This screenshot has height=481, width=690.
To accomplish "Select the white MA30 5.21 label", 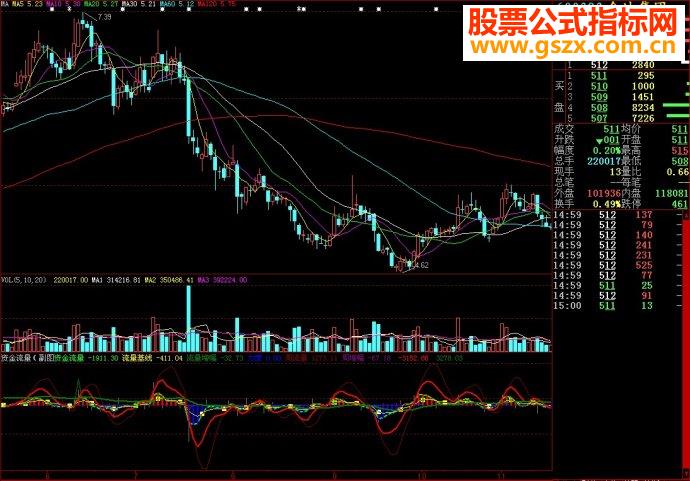I will coord(139,4).
